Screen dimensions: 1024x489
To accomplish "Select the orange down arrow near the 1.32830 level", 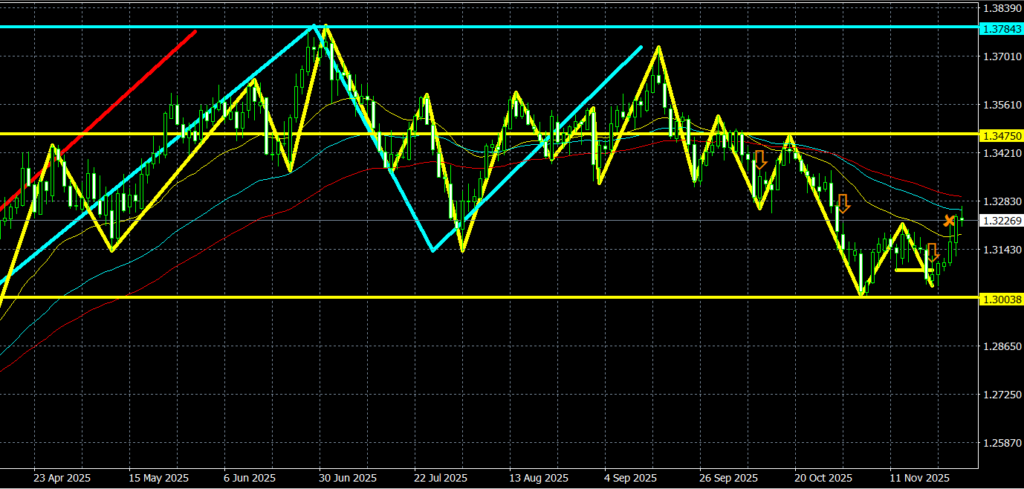I will click(x=843, y=204).
